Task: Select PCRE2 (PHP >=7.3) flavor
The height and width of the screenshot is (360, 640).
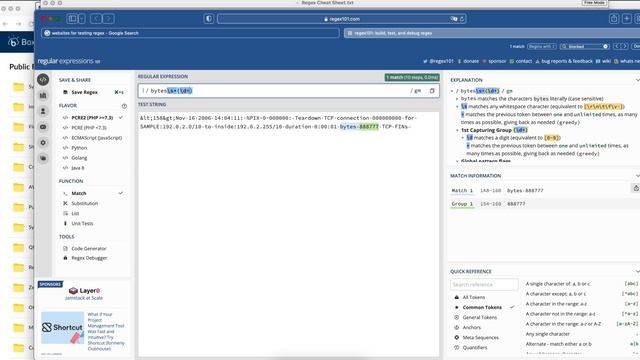Action: (93, 118)
